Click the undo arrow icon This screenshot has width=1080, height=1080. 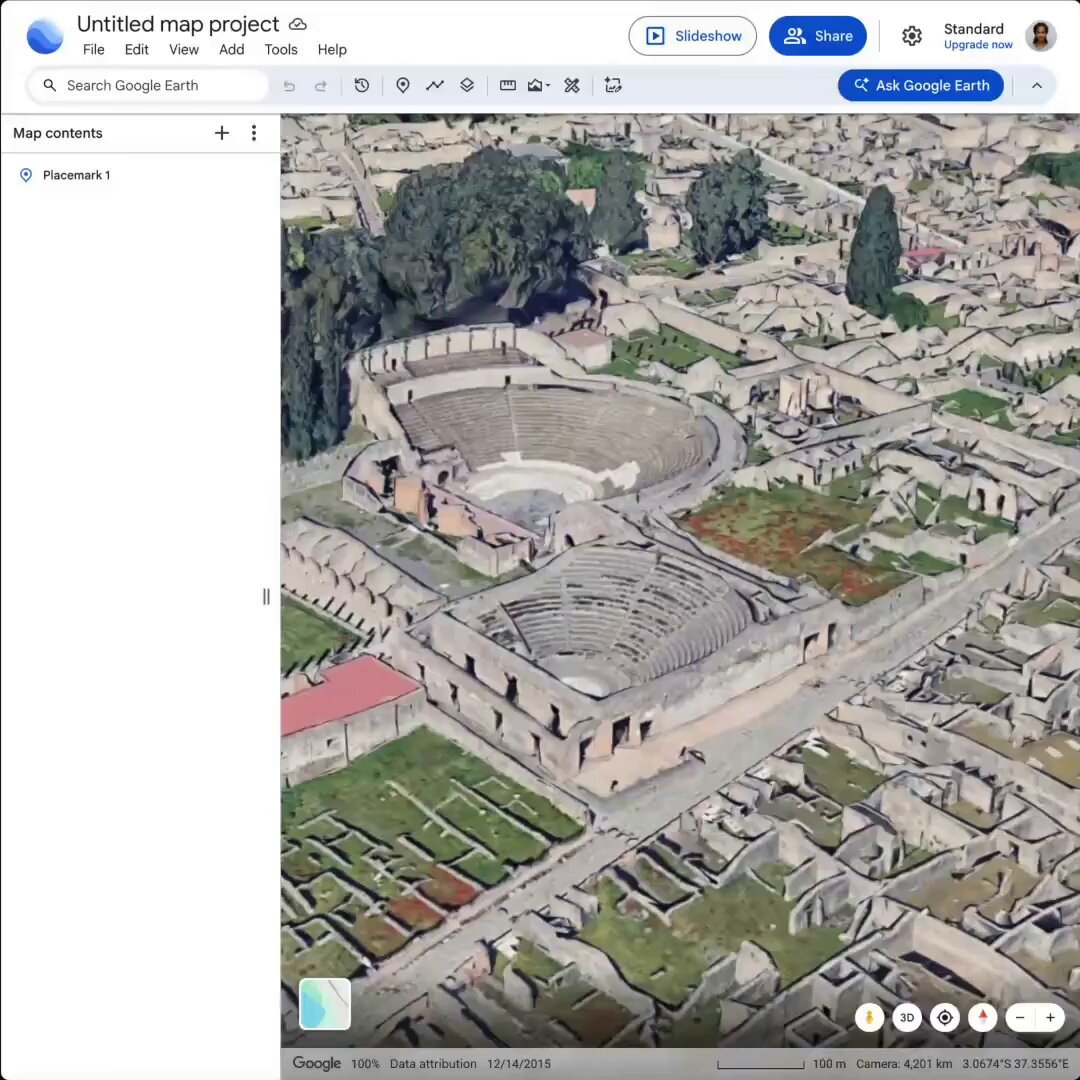point(289,86)
